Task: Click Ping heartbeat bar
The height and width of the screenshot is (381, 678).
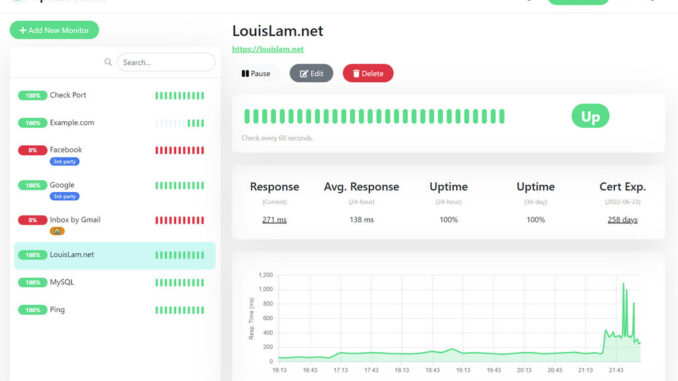Action: (x=179, y=310)
